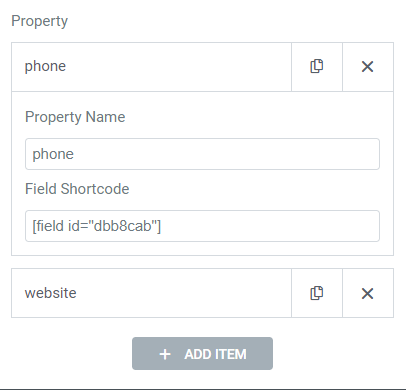Click empty area right of phone title
Viewport: 406px width, 390px height.
tap(178, 67)
